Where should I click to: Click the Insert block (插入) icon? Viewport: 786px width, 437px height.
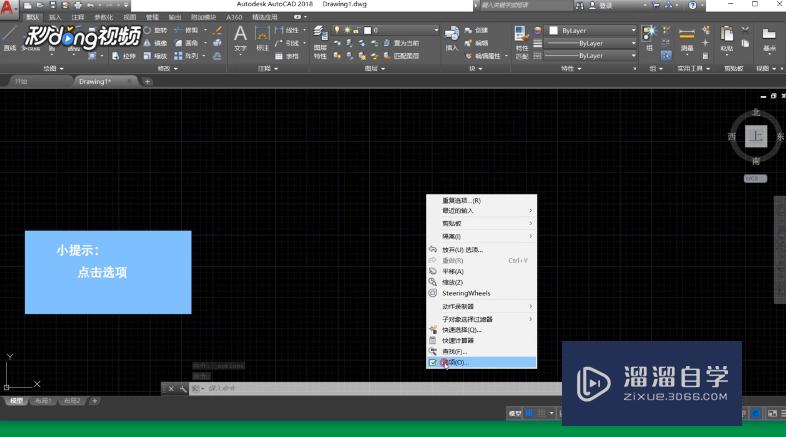[x=452, y=35]
